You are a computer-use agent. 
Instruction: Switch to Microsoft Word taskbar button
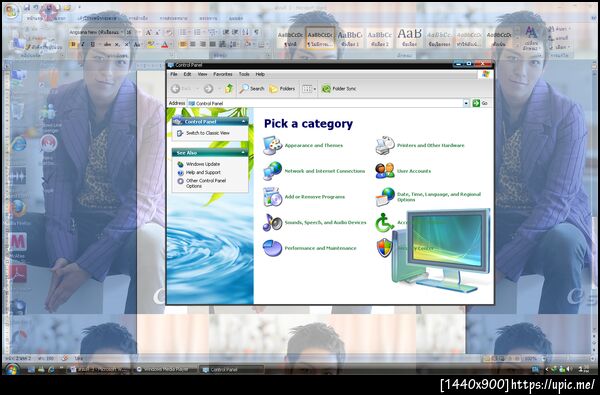pos(99,370)
